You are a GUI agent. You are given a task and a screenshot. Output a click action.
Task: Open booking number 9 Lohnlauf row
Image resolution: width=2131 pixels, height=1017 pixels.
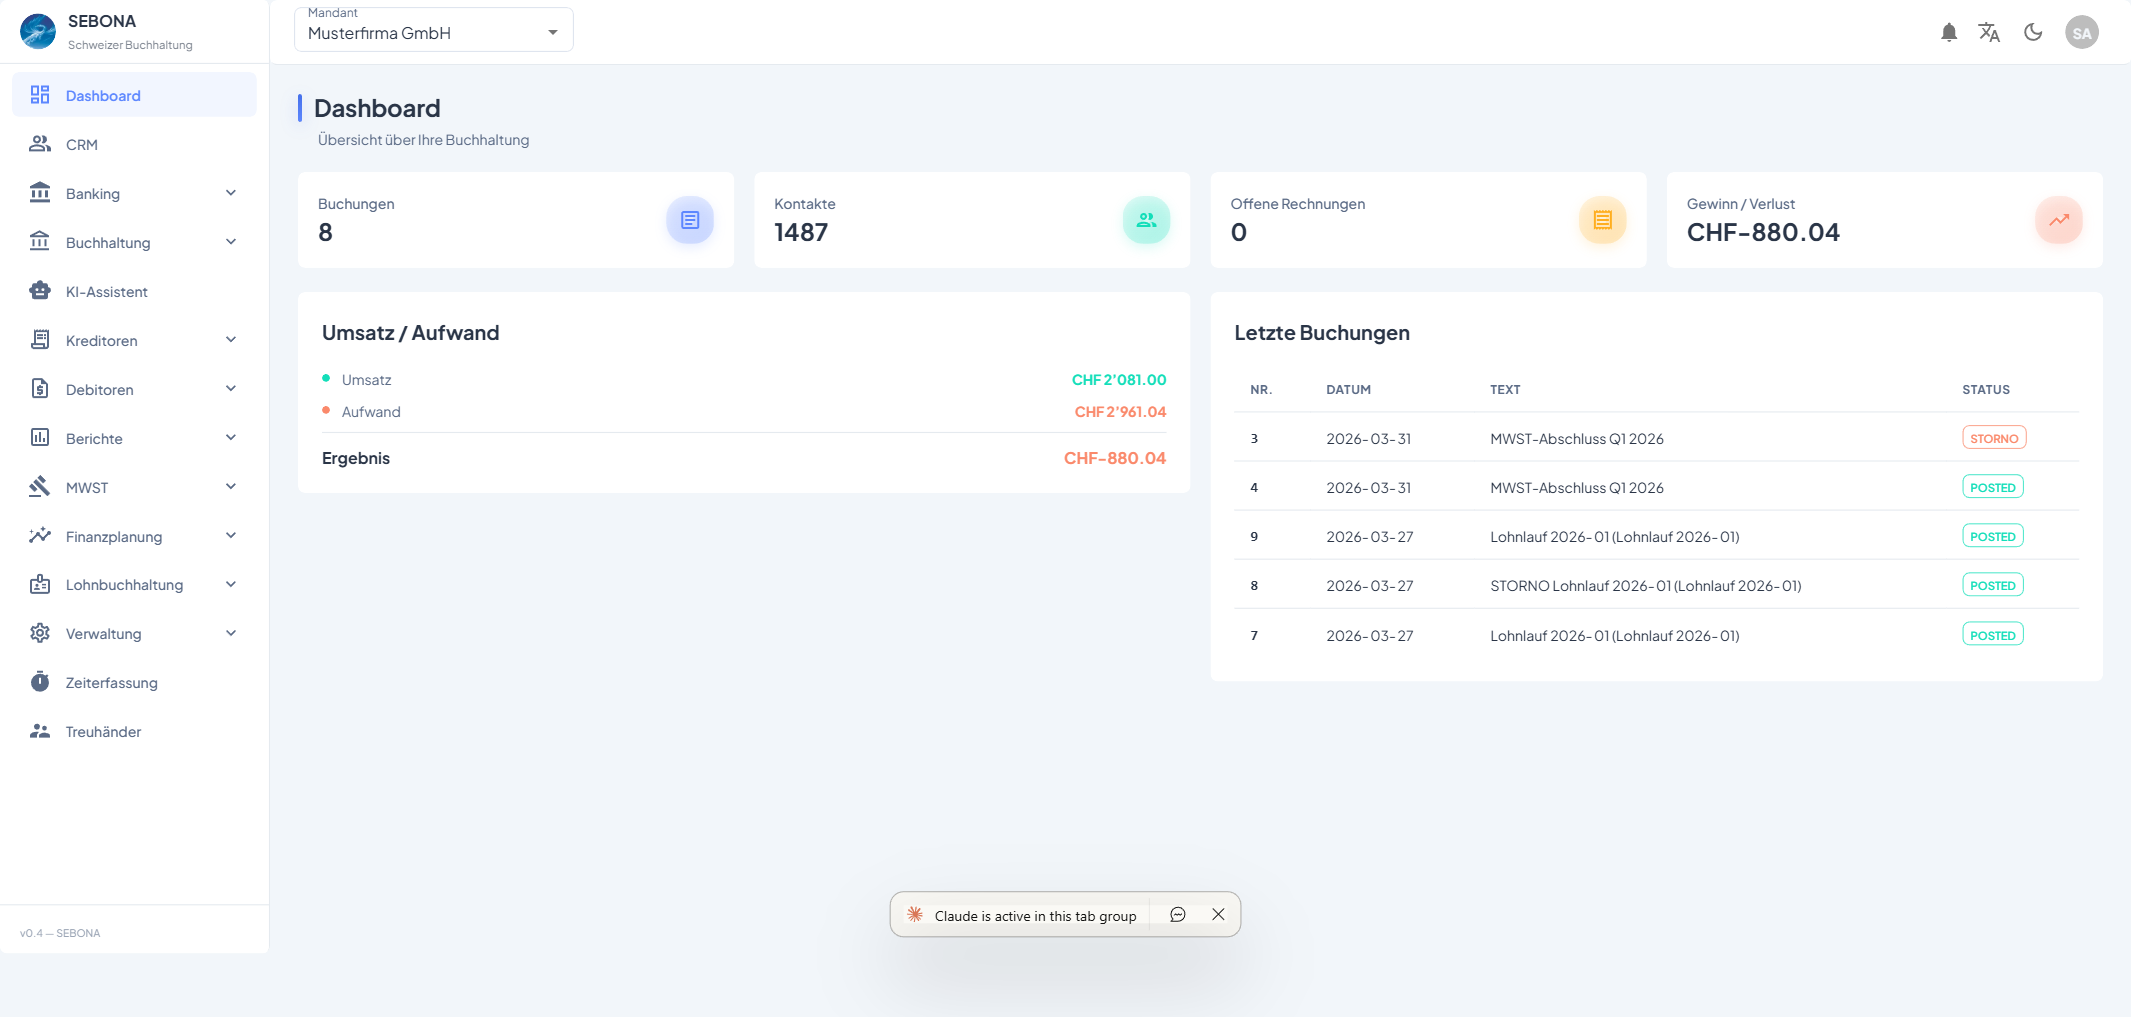pyautogui.click(x=1614, y=537)
